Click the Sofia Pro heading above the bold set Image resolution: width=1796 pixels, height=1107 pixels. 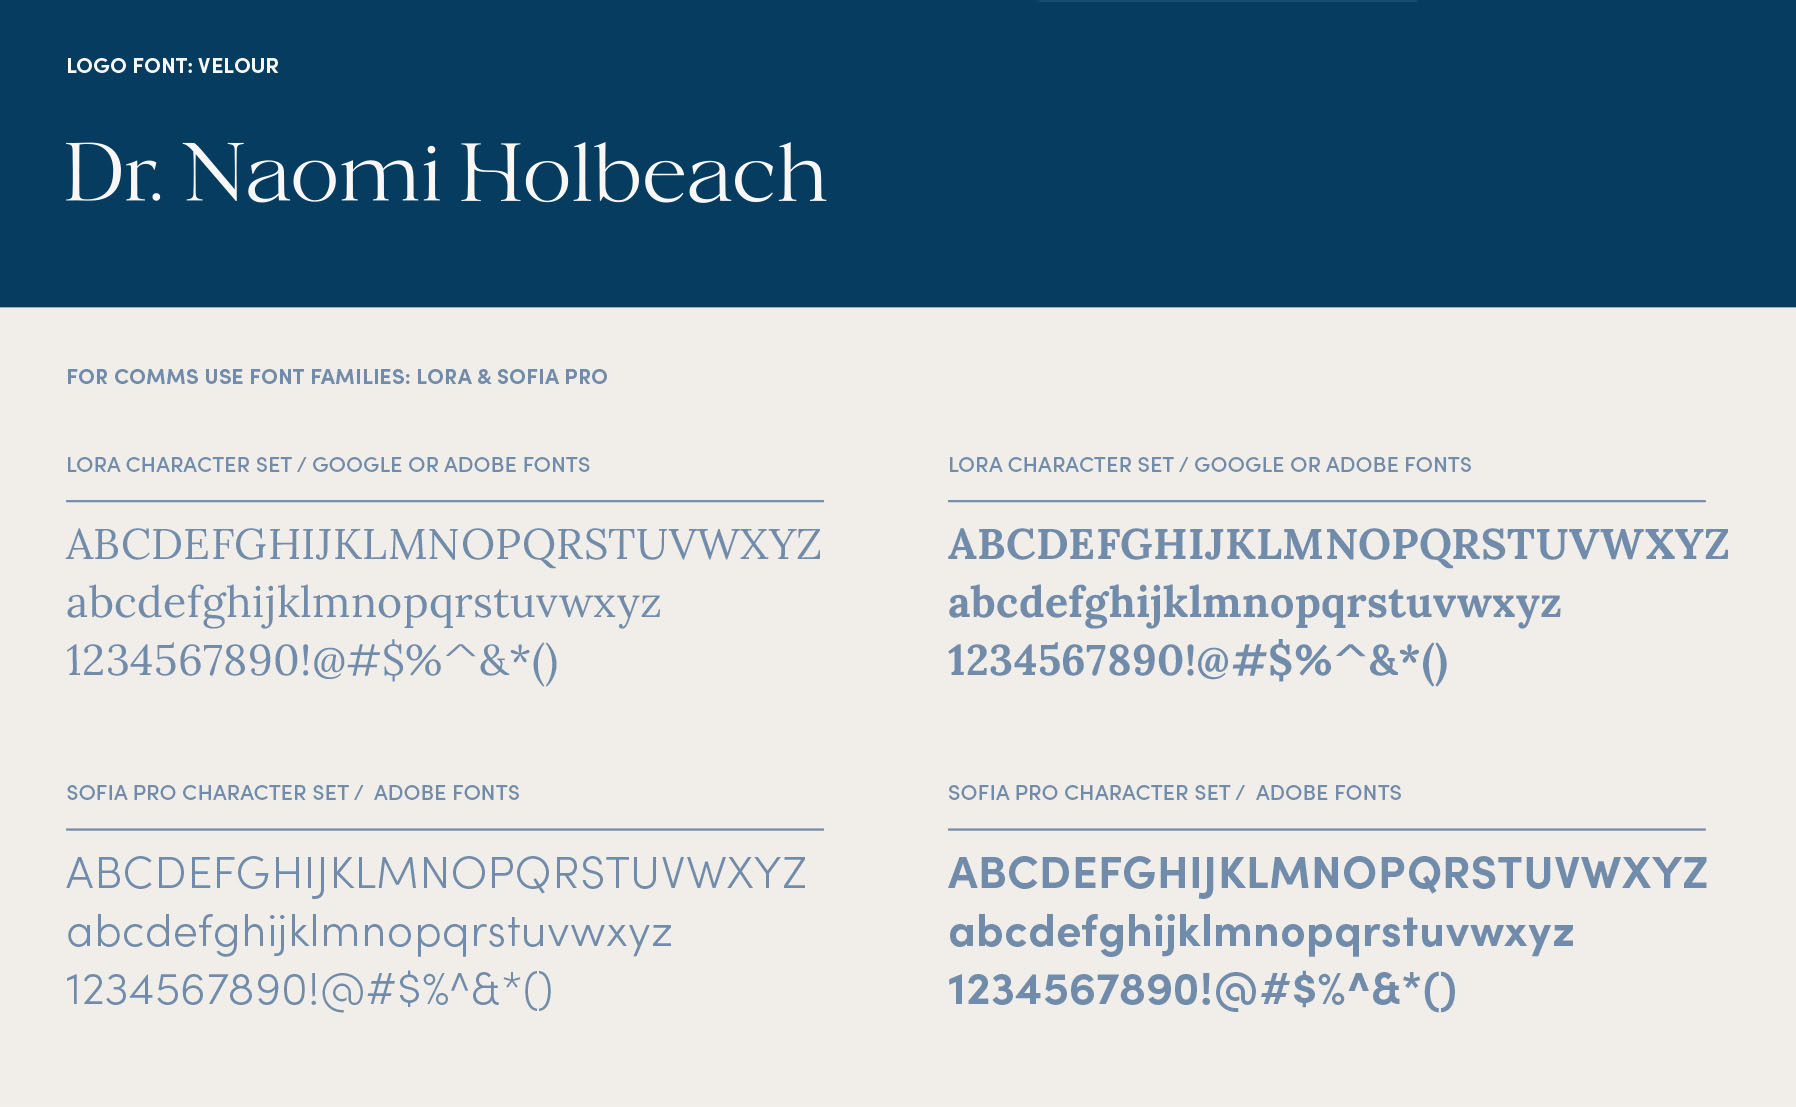point(1174,793)
